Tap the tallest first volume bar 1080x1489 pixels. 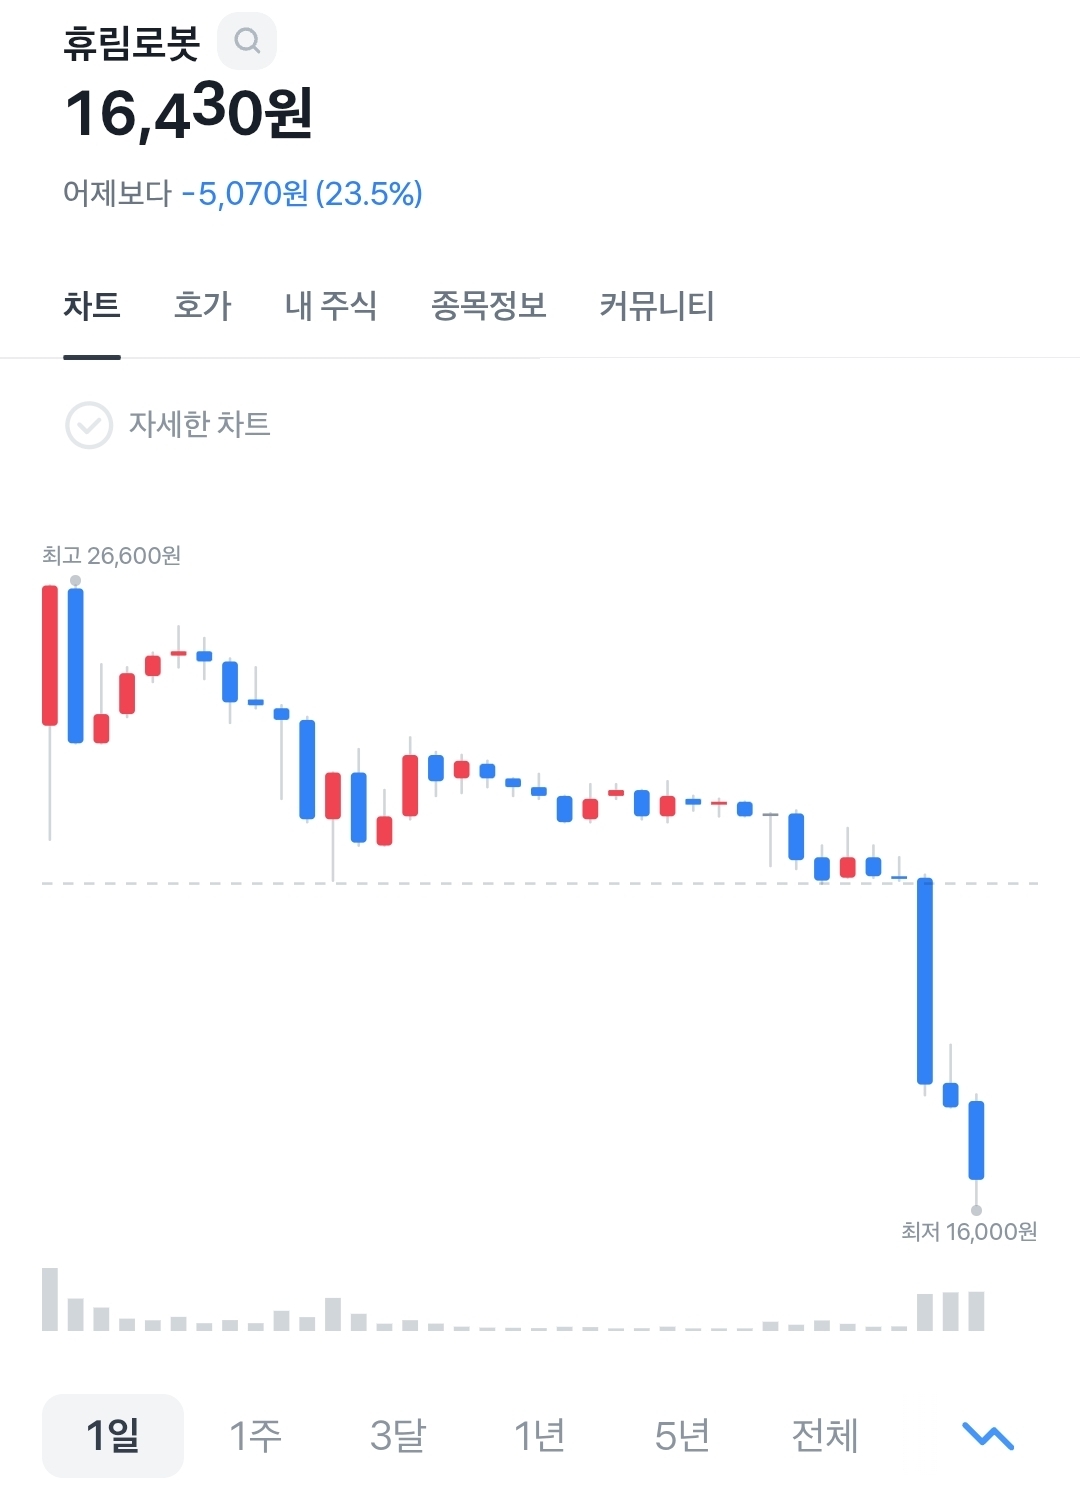point(50,1299)
